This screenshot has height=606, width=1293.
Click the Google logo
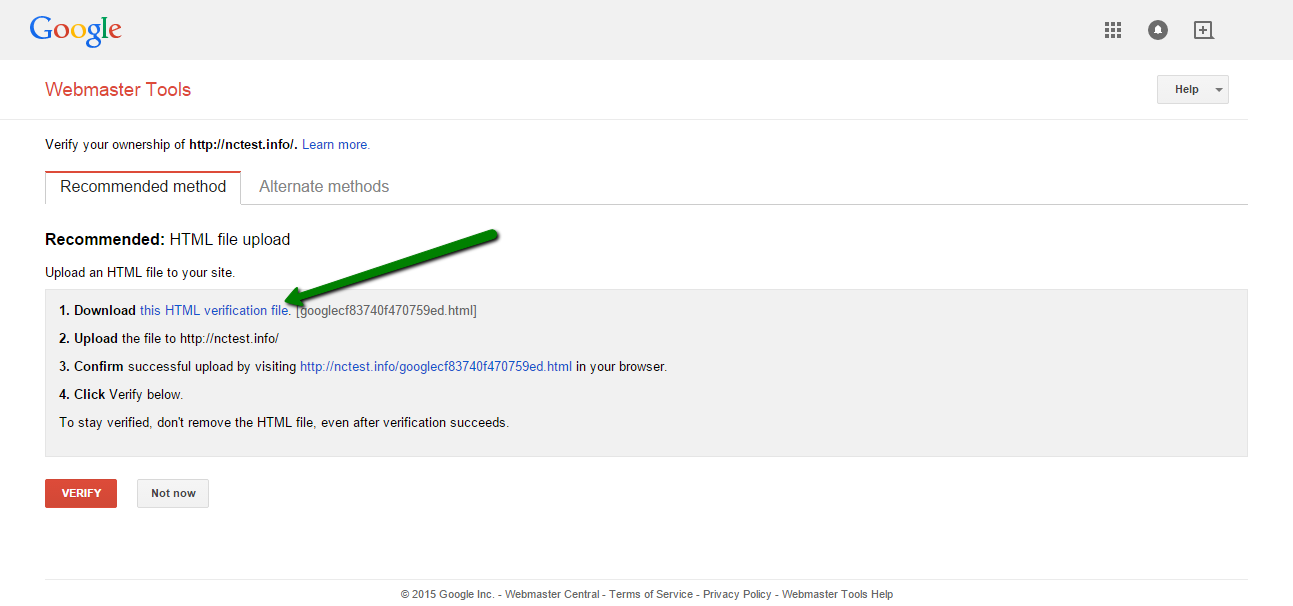75,30
